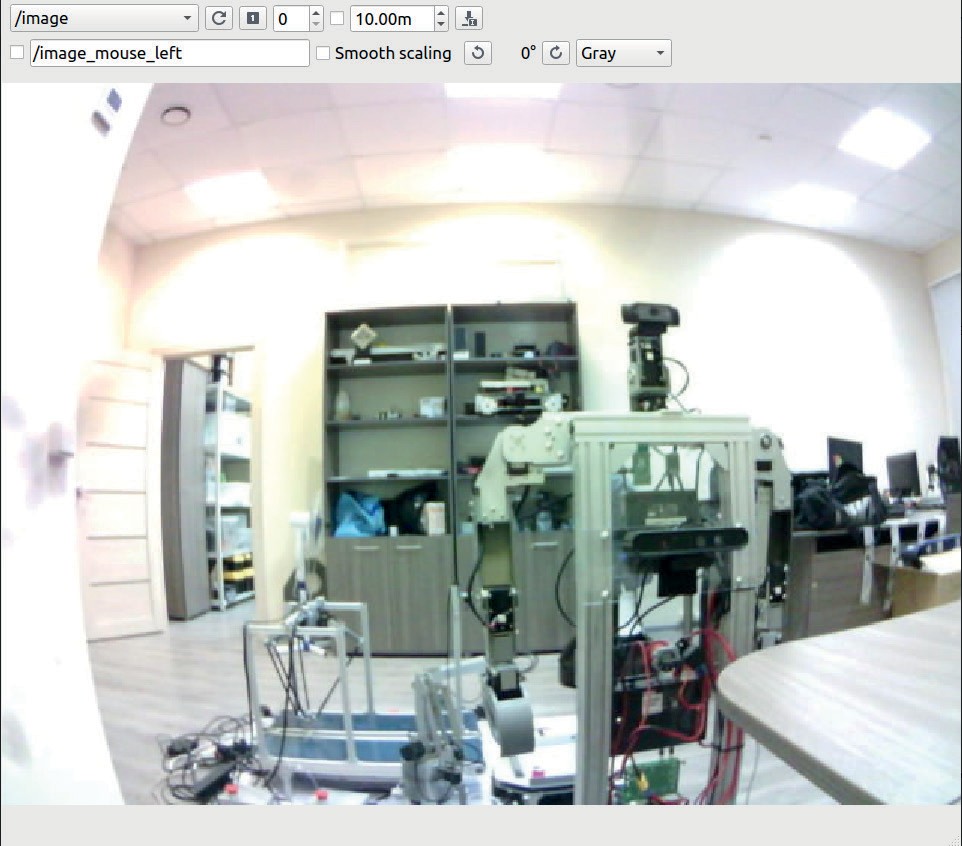This screenshot has height=846, width=962.
Task: Rotate image clockwise
Action: tap(556, 53)
